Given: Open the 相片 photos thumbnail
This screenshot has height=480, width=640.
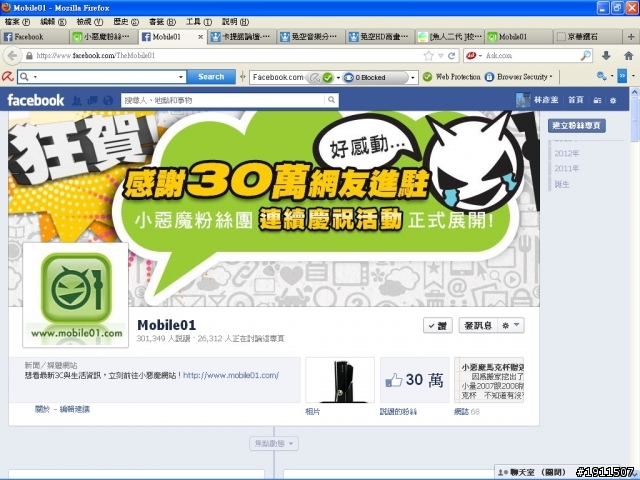Looking at the screenshot, I should [x=340, y=380].
